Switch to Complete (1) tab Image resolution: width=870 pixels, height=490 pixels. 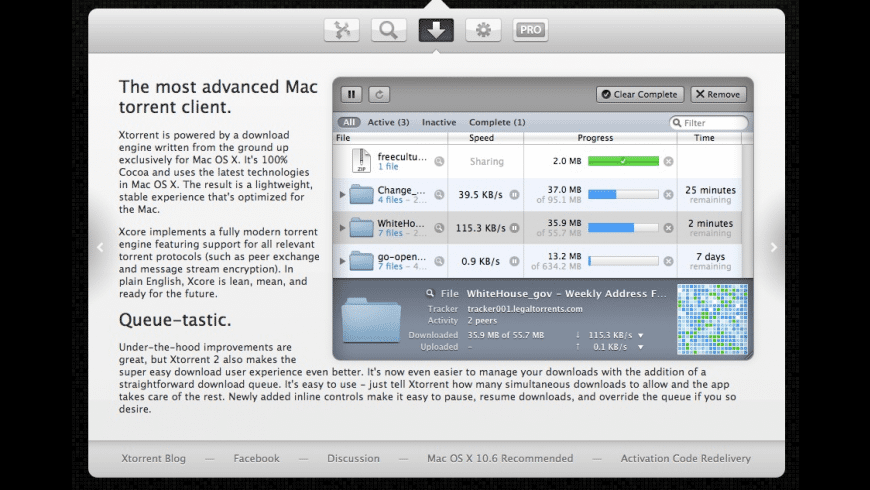(497, 122)
